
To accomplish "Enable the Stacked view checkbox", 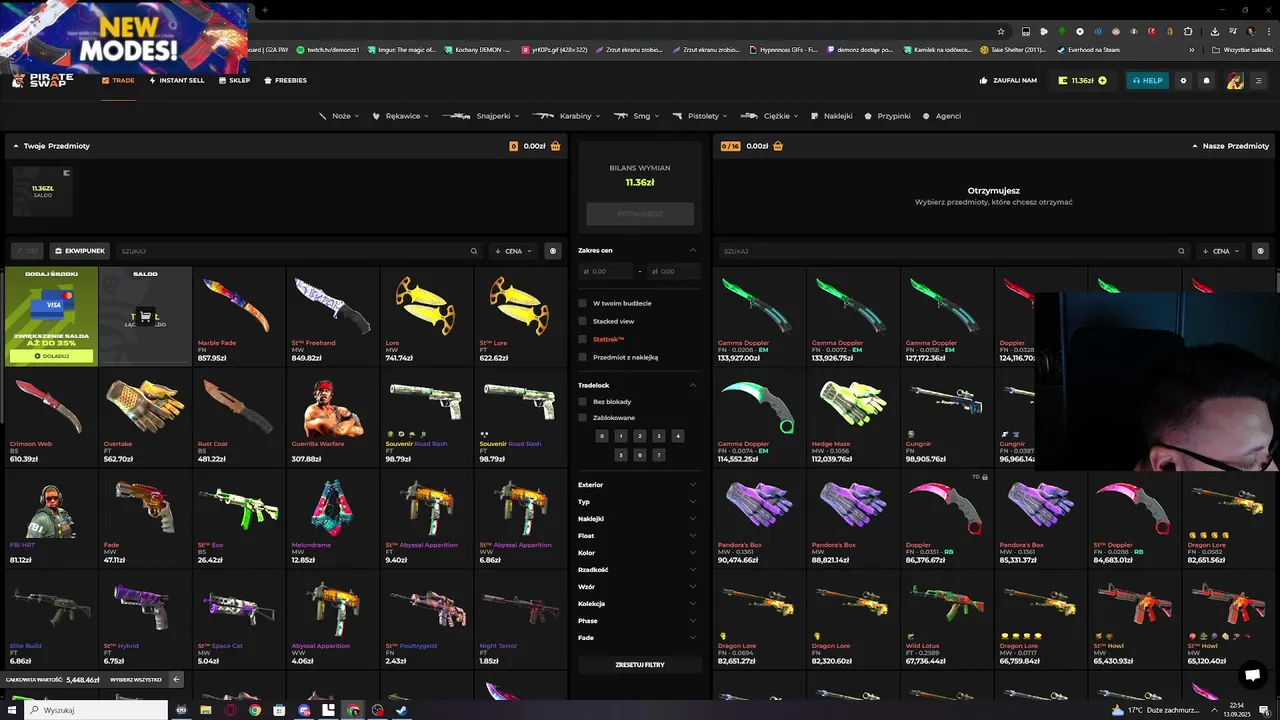I will click(x=583, y=321).
